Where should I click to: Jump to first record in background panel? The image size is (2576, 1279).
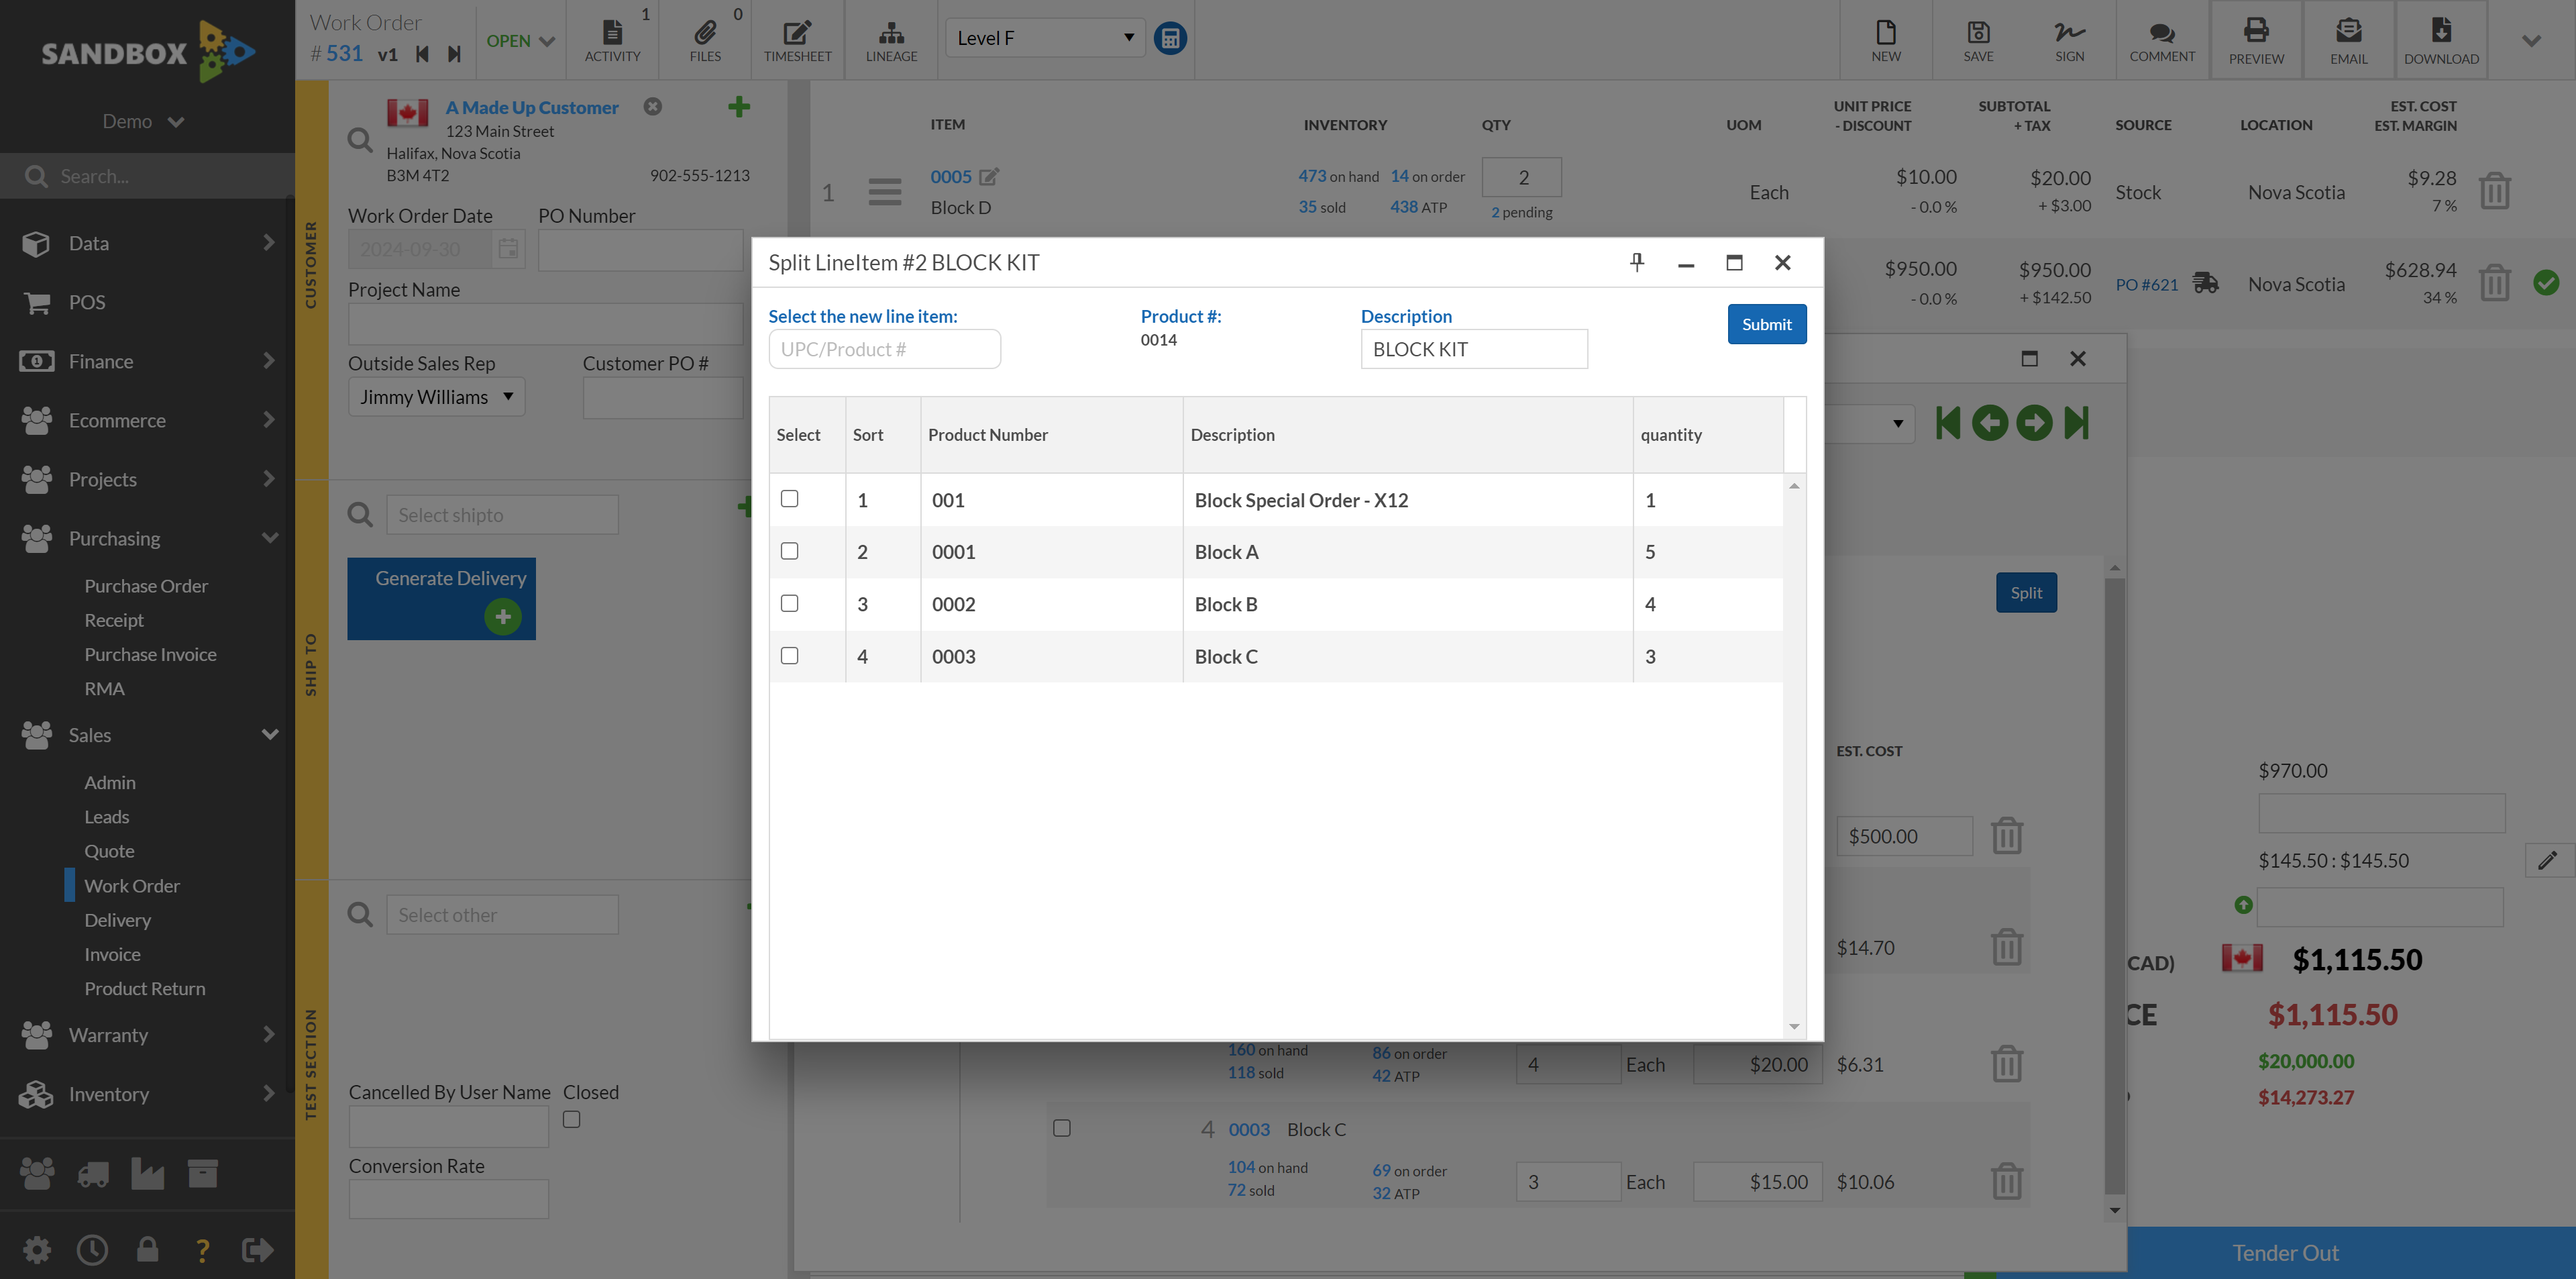[x=1947, y=423]
